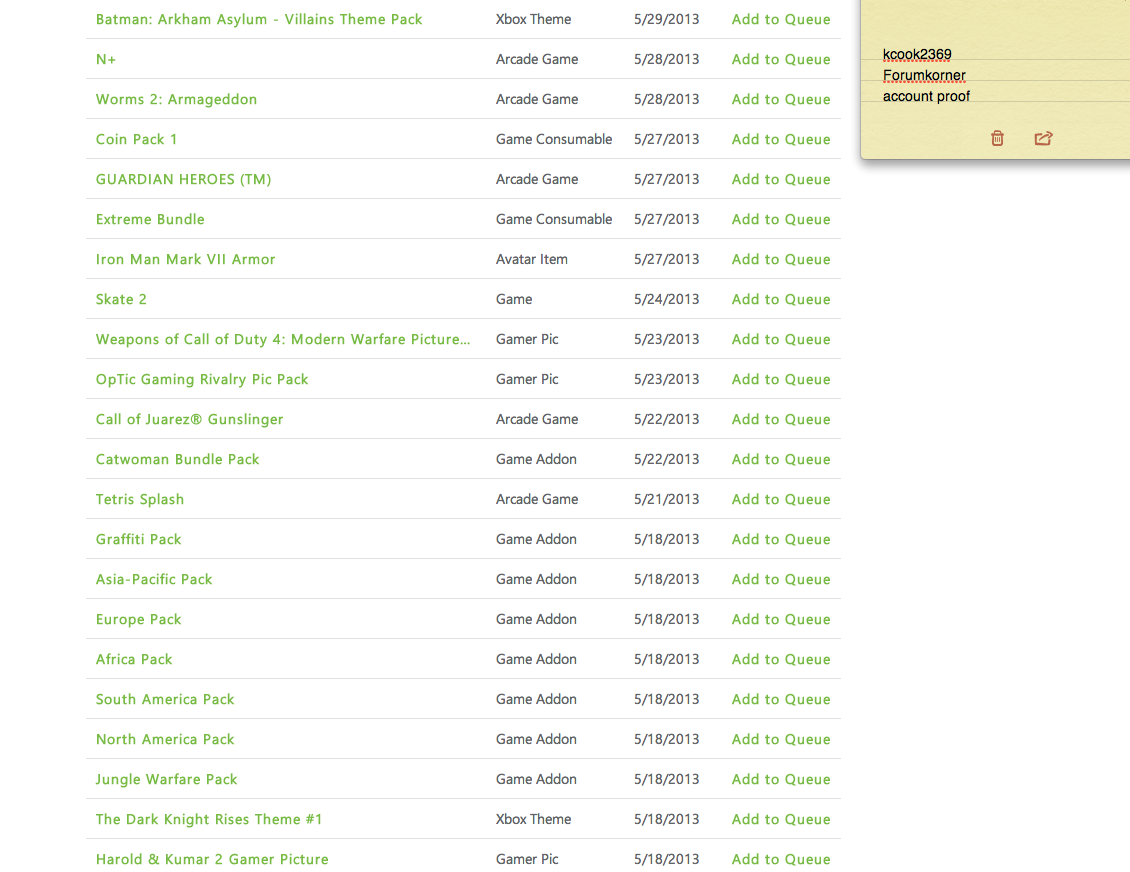Select Game type cell for Skate 2

tap(514, 299)
